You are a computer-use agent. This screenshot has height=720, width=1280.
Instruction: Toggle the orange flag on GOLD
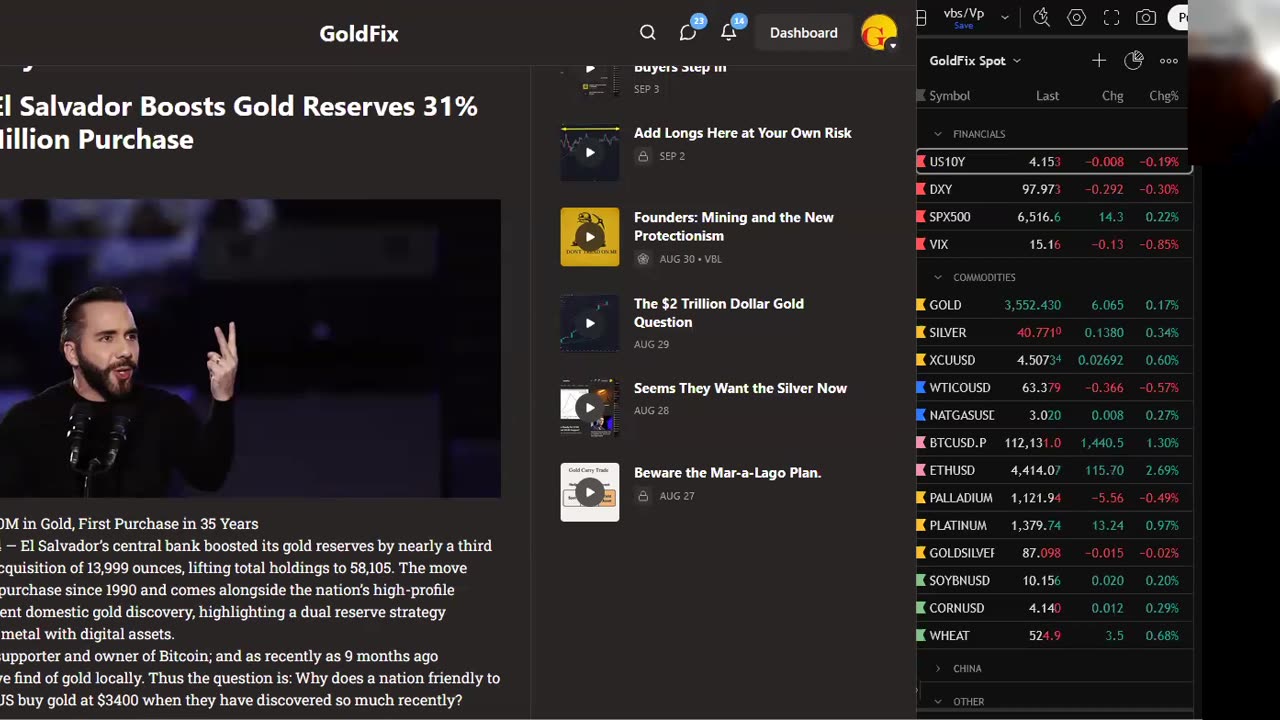coord(921,305)
